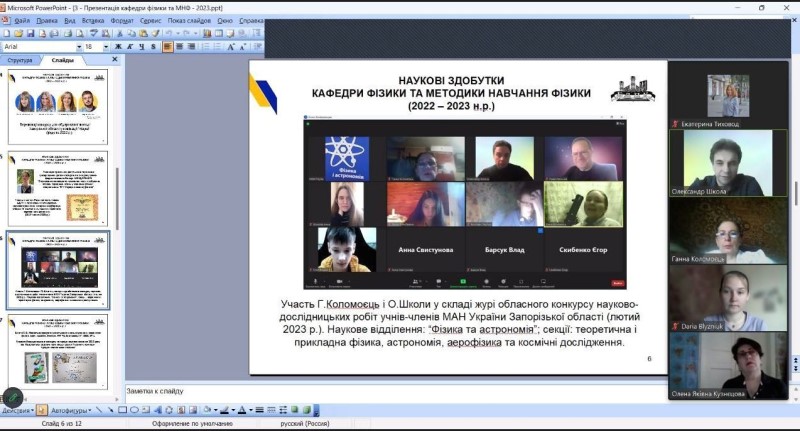Select the Oval shape tool
The width and height of the screenshot is (800, 431).
coord(134,410)
